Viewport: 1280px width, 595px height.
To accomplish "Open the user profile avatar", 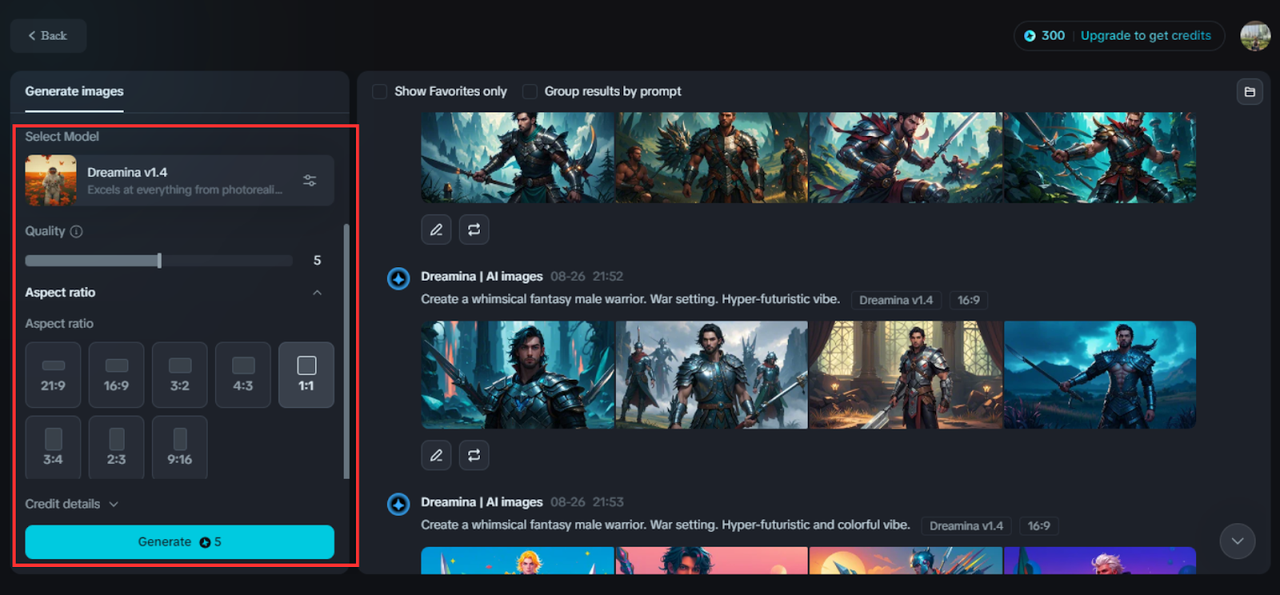I will click(x=1255, y=36).
